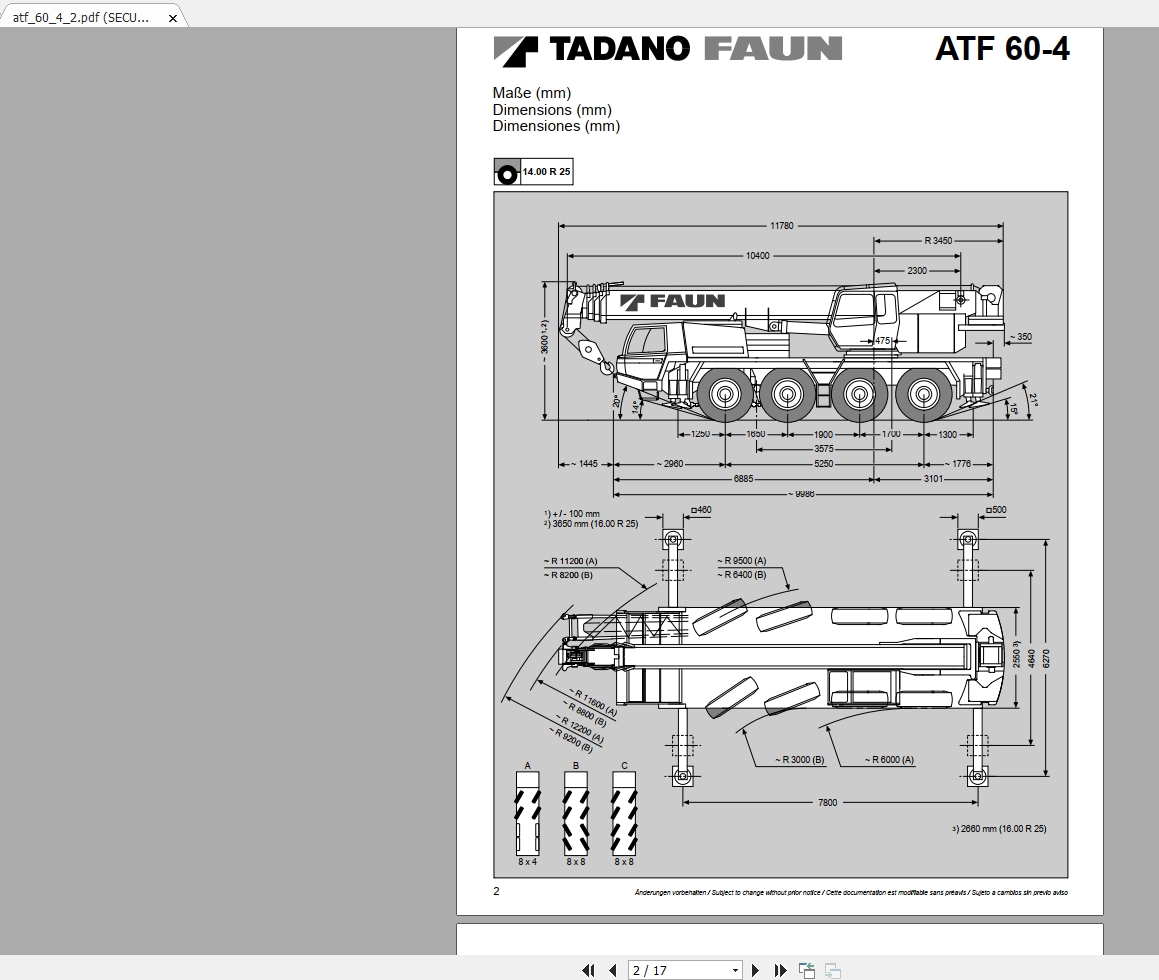Navigate back using the previous-view window icon
The width and height of the screenshot is (1159, 980).
(x=806, y=970)
